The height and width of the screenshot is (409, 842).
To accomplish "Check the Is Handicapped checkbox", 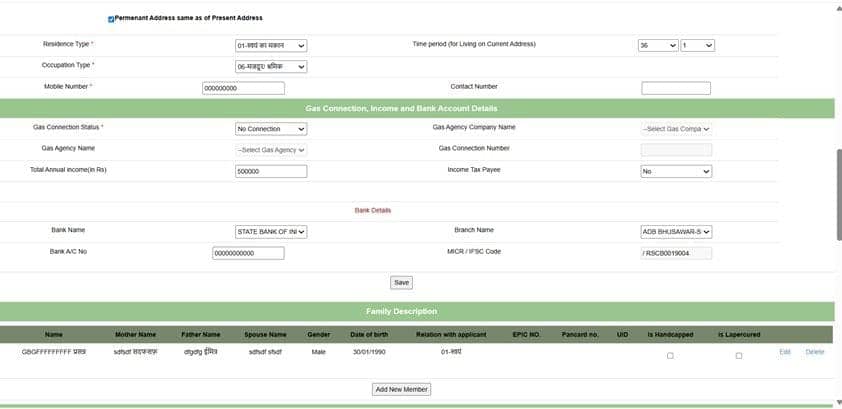I will (670, 355).
